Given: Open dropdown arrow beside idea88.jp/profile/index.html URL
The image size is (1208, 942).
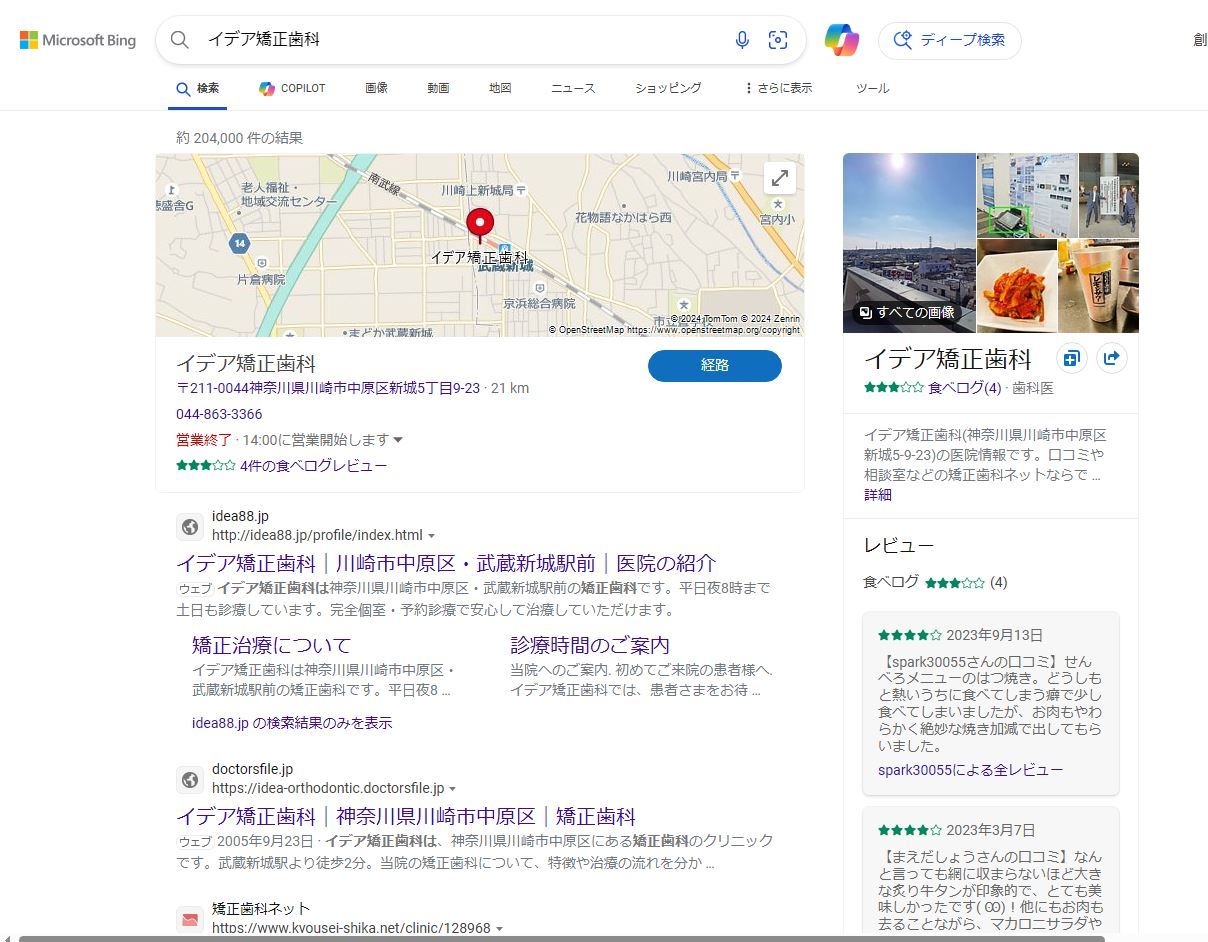Looking at the screenshot, I should coord(431,536).
